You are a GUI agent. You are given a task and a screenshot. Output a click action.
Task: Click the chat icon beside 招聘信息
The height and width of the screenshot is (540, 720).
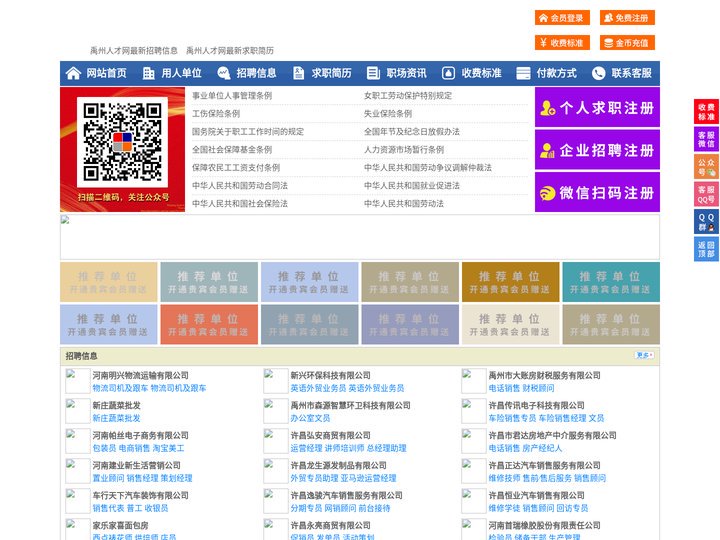224,73
